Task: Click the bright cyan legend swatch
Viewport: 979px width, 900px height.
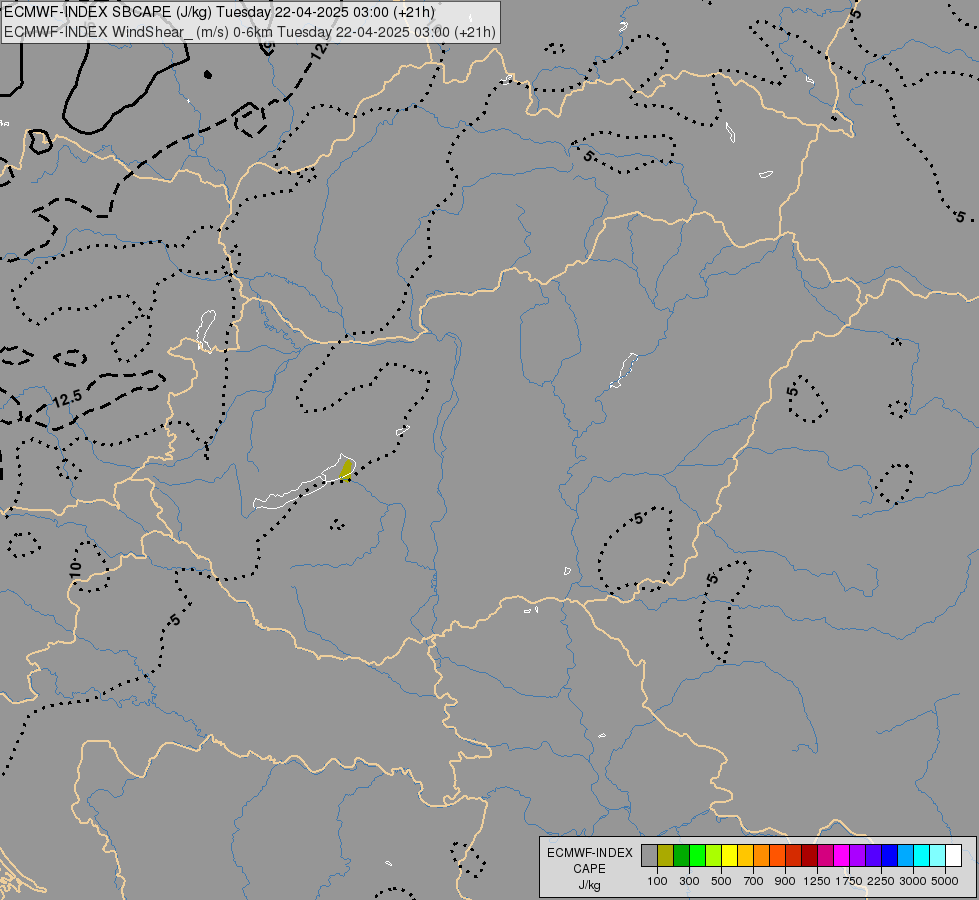Action: (922, 856)
